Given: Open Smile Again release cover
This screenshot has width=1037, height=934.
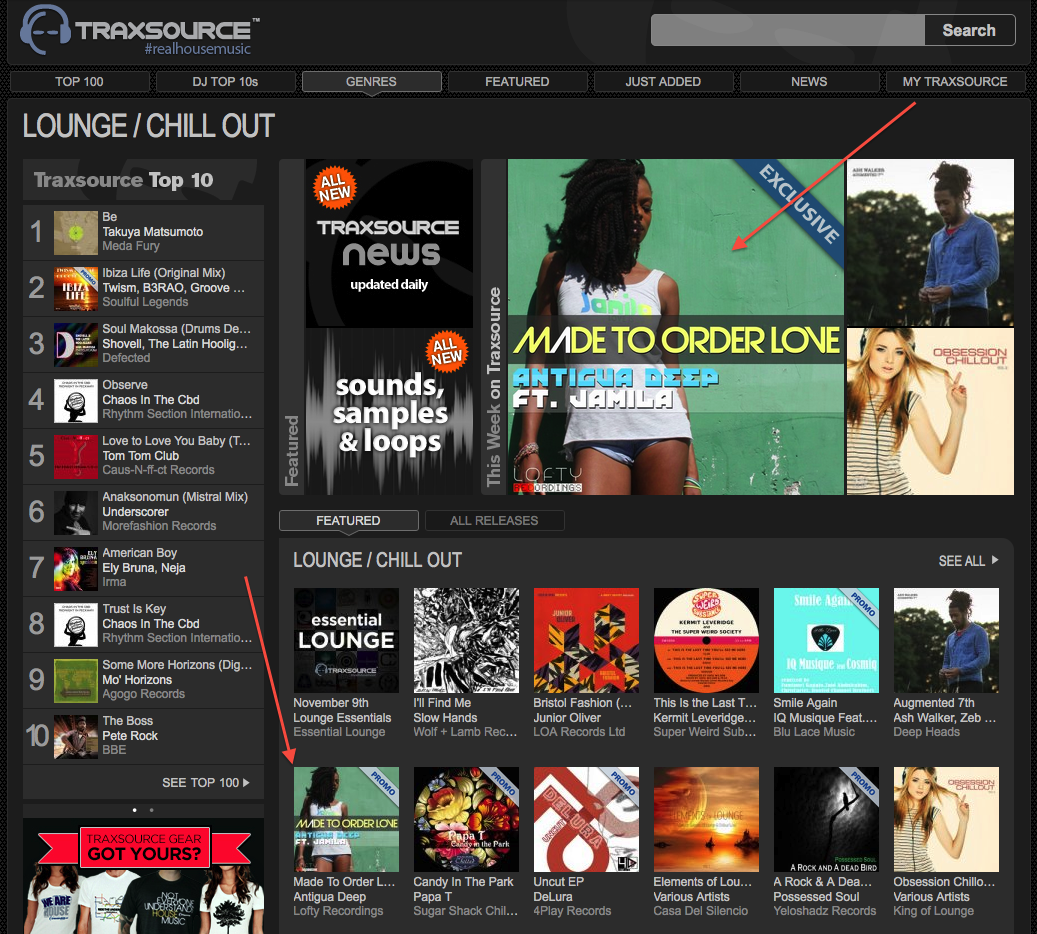Looking at the screenshot, I should [827, 640].
